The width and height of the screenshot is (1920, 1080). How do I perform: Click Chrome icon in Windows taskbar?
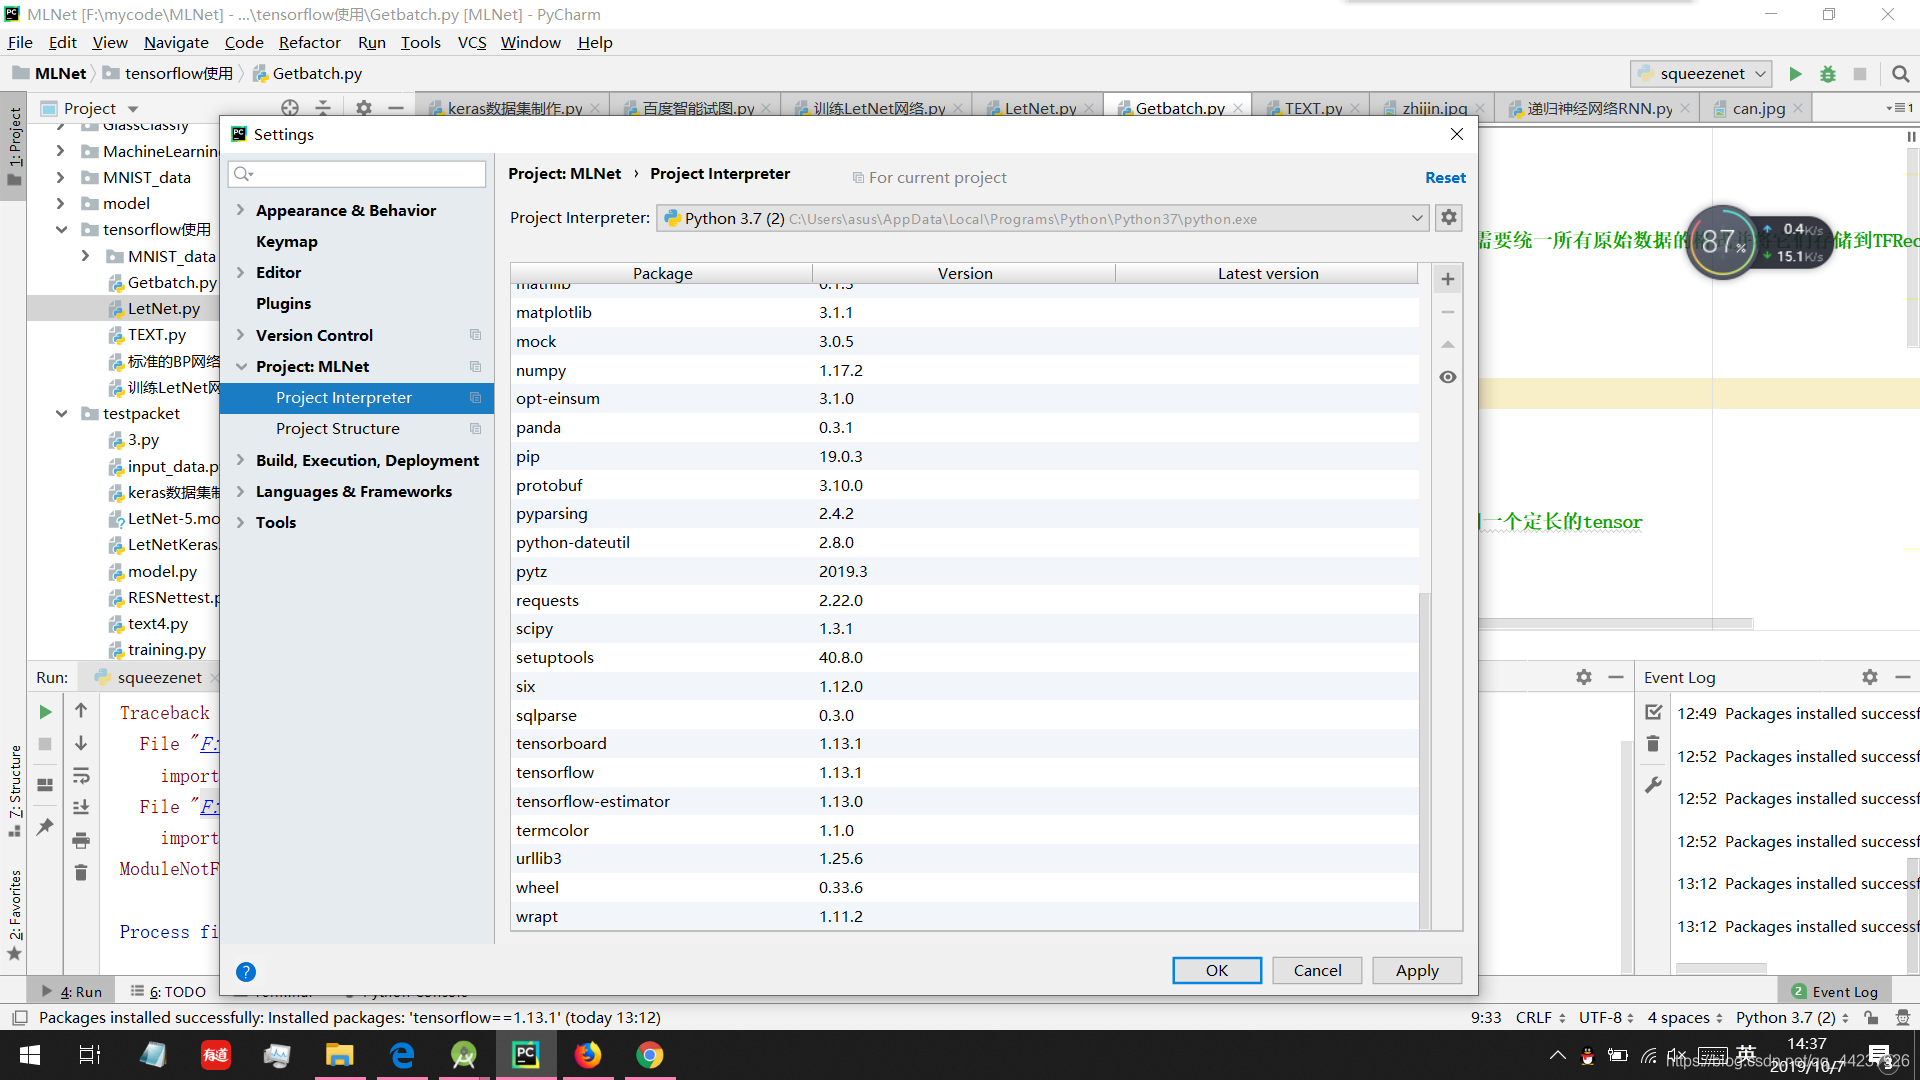click(650, 1055)
